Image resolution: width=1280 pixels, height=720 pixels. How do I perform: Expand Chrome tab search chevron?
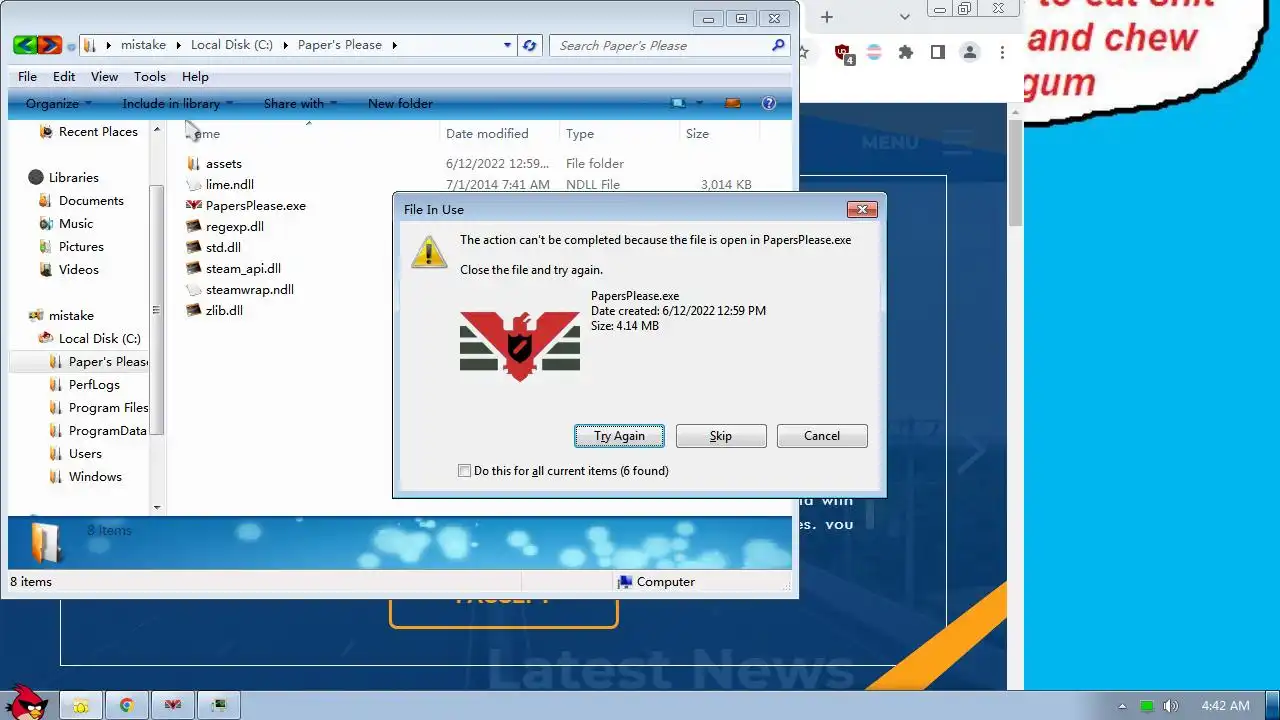[x=905, y=16]
